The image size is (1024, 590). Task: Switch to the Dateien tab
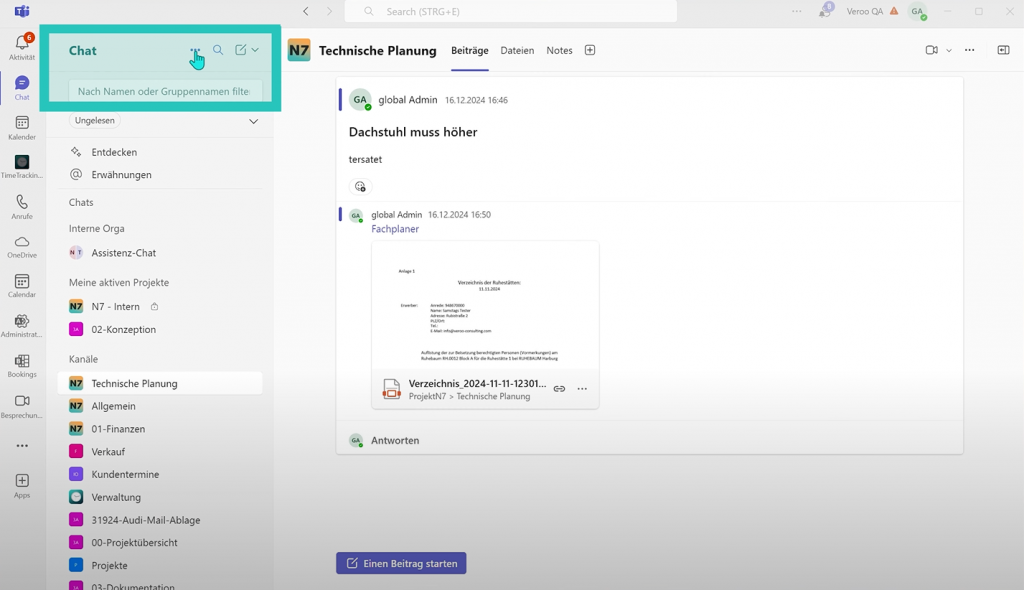[x=517, y=50]
